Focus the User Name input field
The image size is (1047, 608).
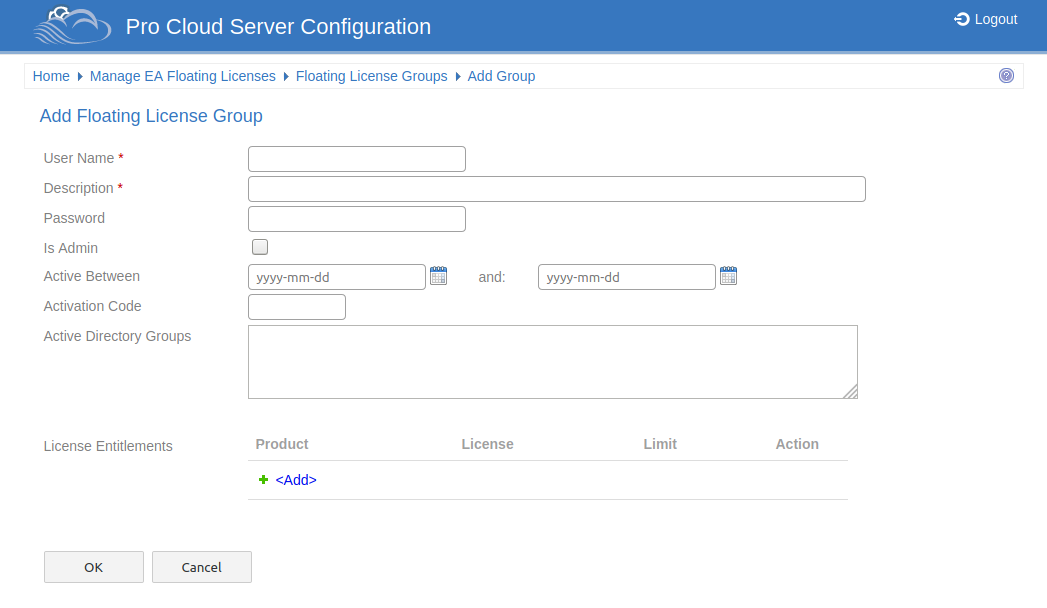point(356,159)
